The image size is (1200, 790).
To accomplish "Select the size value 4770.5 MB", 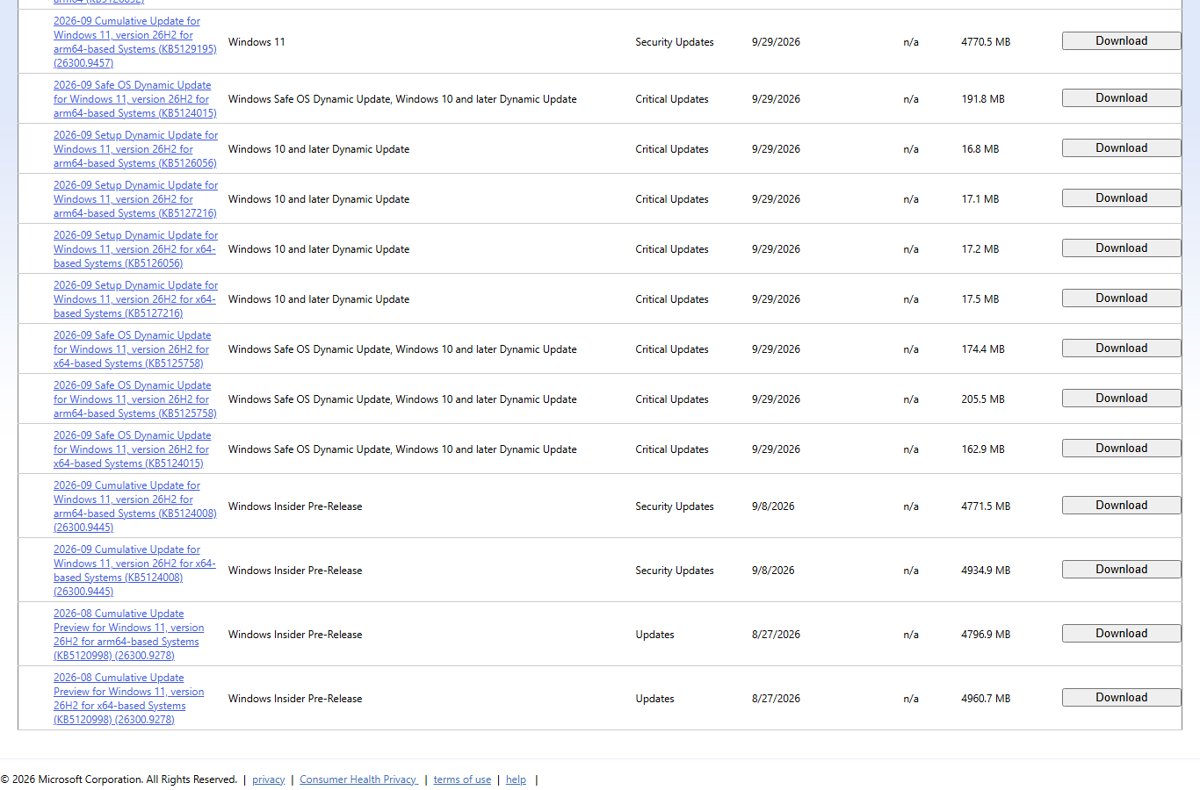I will tap(985, 42).
